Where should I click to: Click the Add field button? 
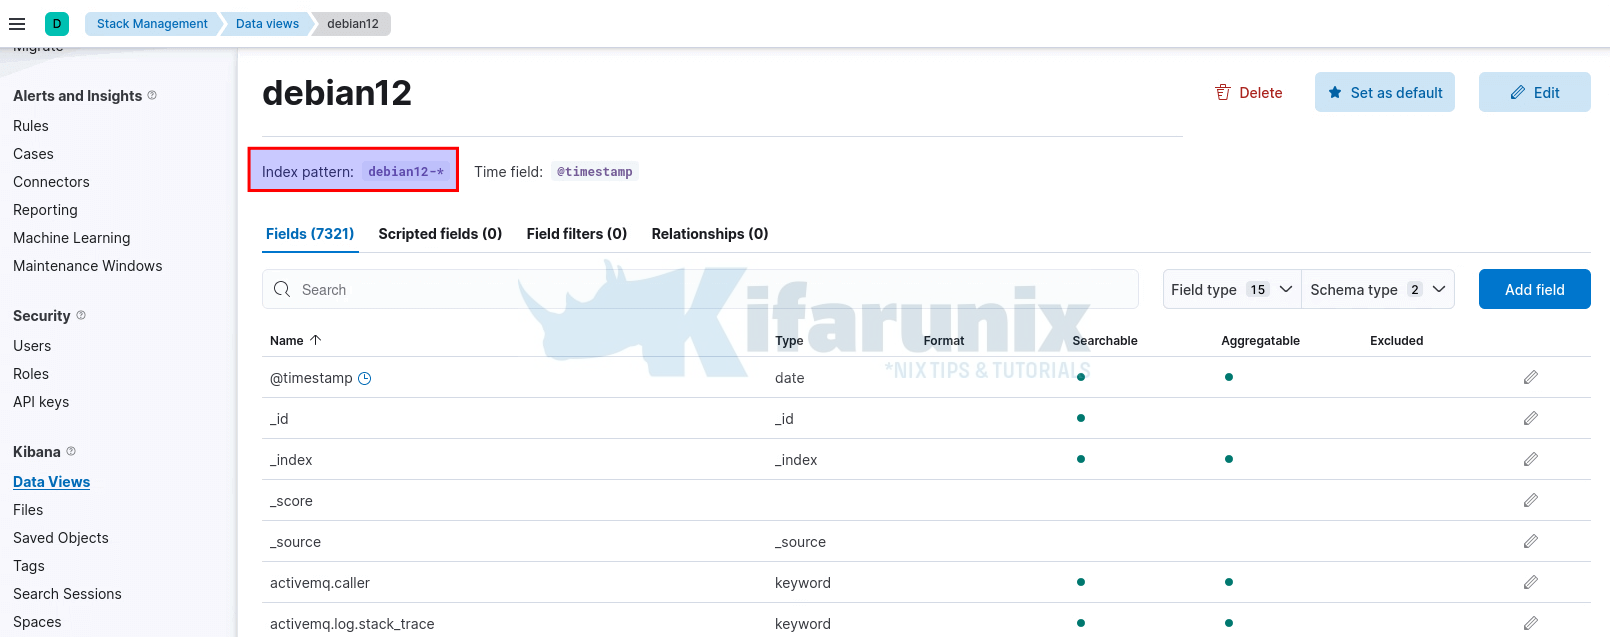coord(1534,290)
